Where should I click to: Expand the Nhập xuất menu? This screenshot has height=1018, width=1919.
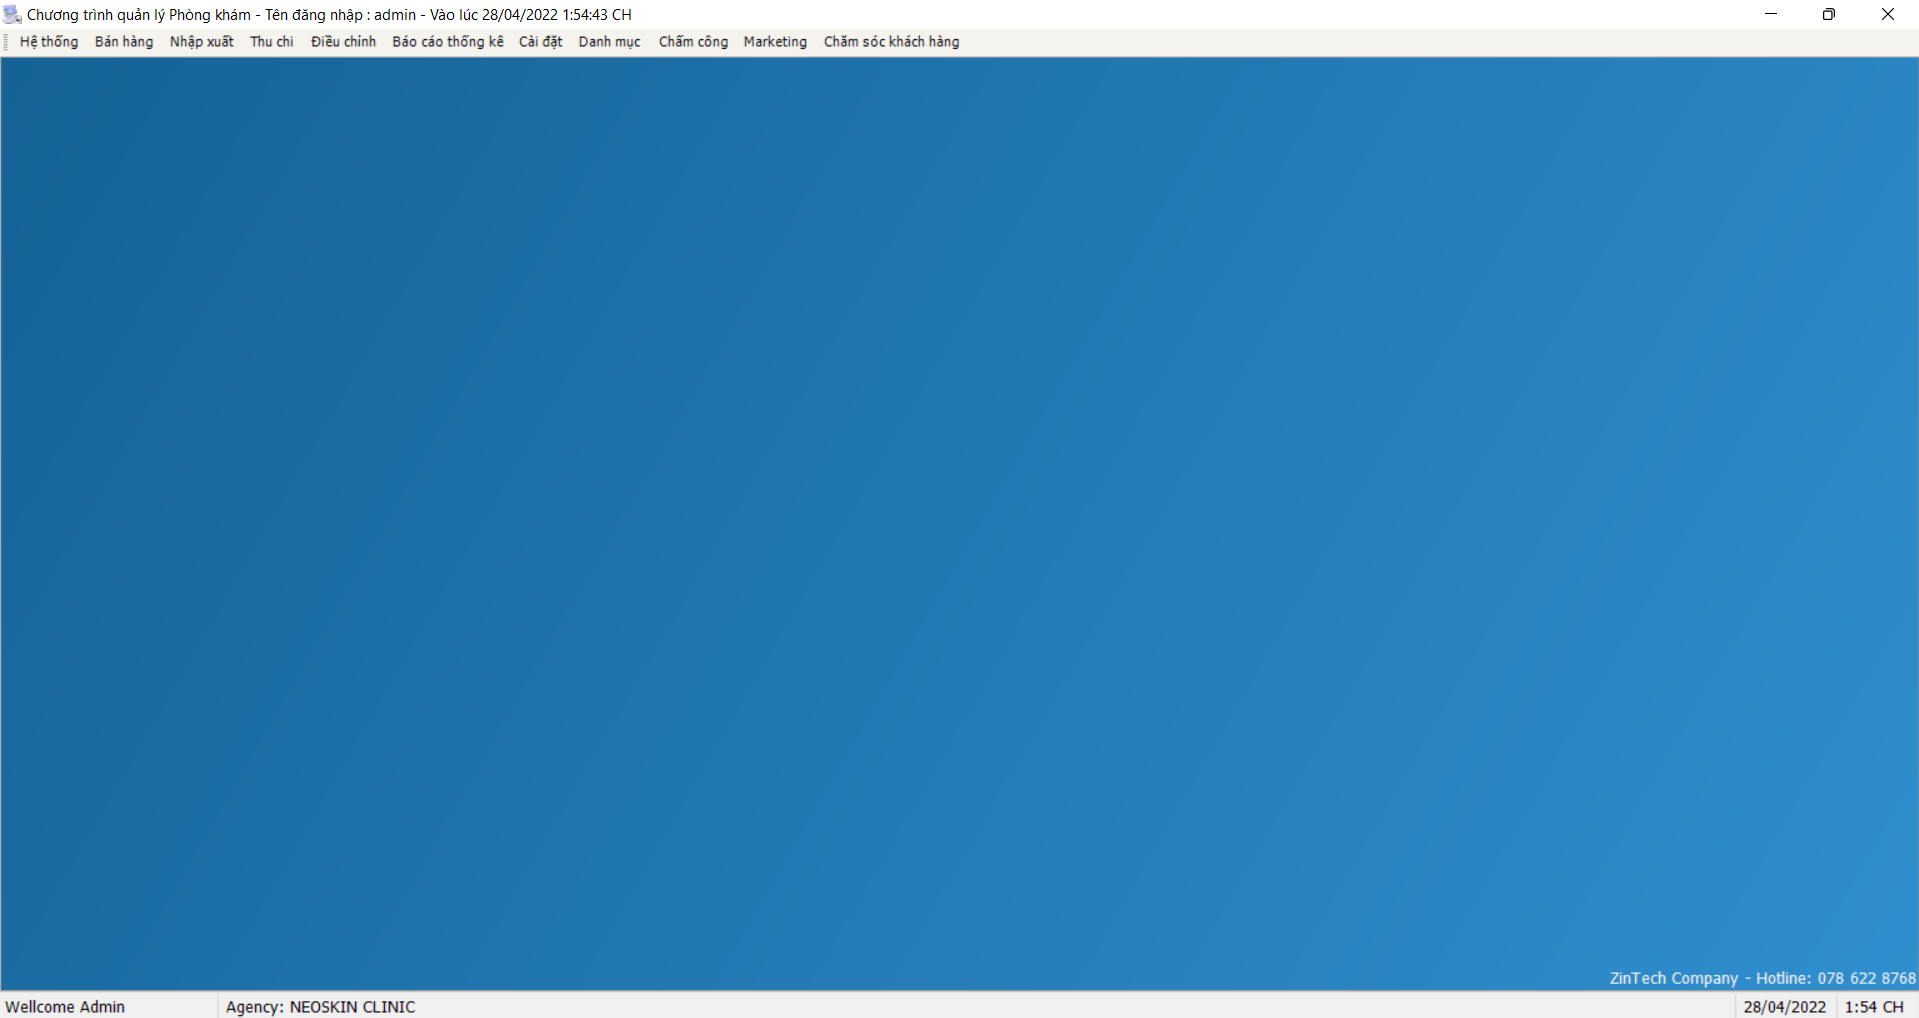tap(201, 42)
